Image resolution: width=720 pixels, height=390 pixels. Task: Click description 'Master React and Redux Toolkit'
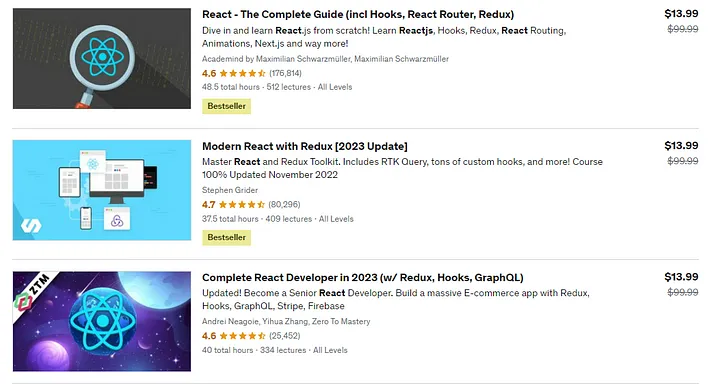coord(270,162)
